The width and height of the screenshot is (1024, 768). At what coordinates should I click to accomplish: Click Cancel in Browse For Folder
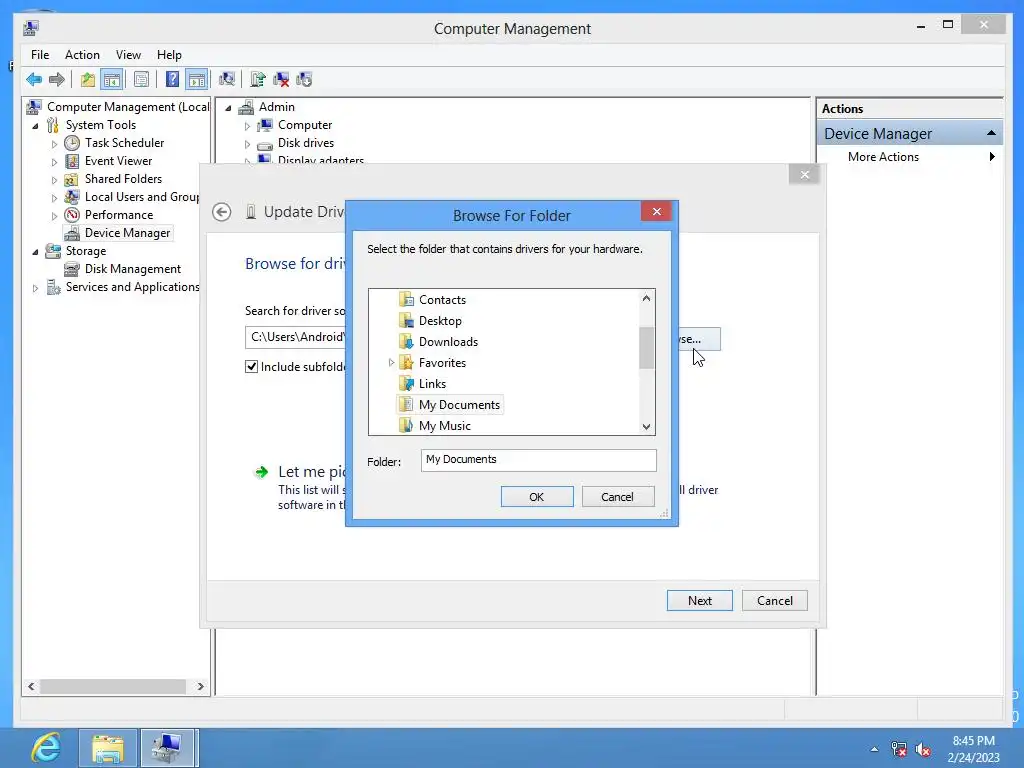(617, 497)
